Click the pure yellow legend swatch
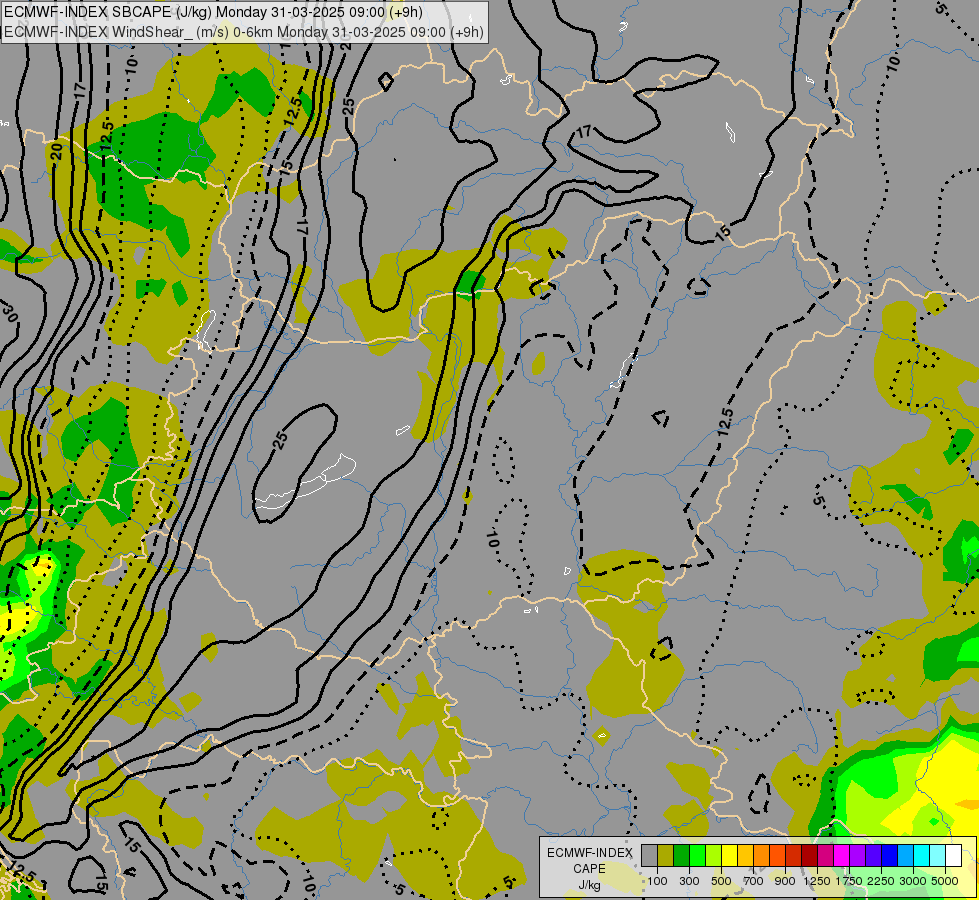The image size is (979, 900). point(729,856)
